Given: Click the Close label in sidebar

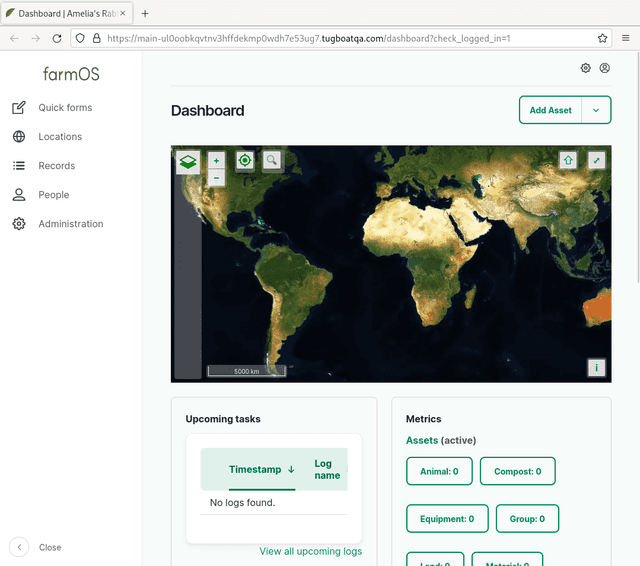Looking at the screenshot, I should coord(50,547).
